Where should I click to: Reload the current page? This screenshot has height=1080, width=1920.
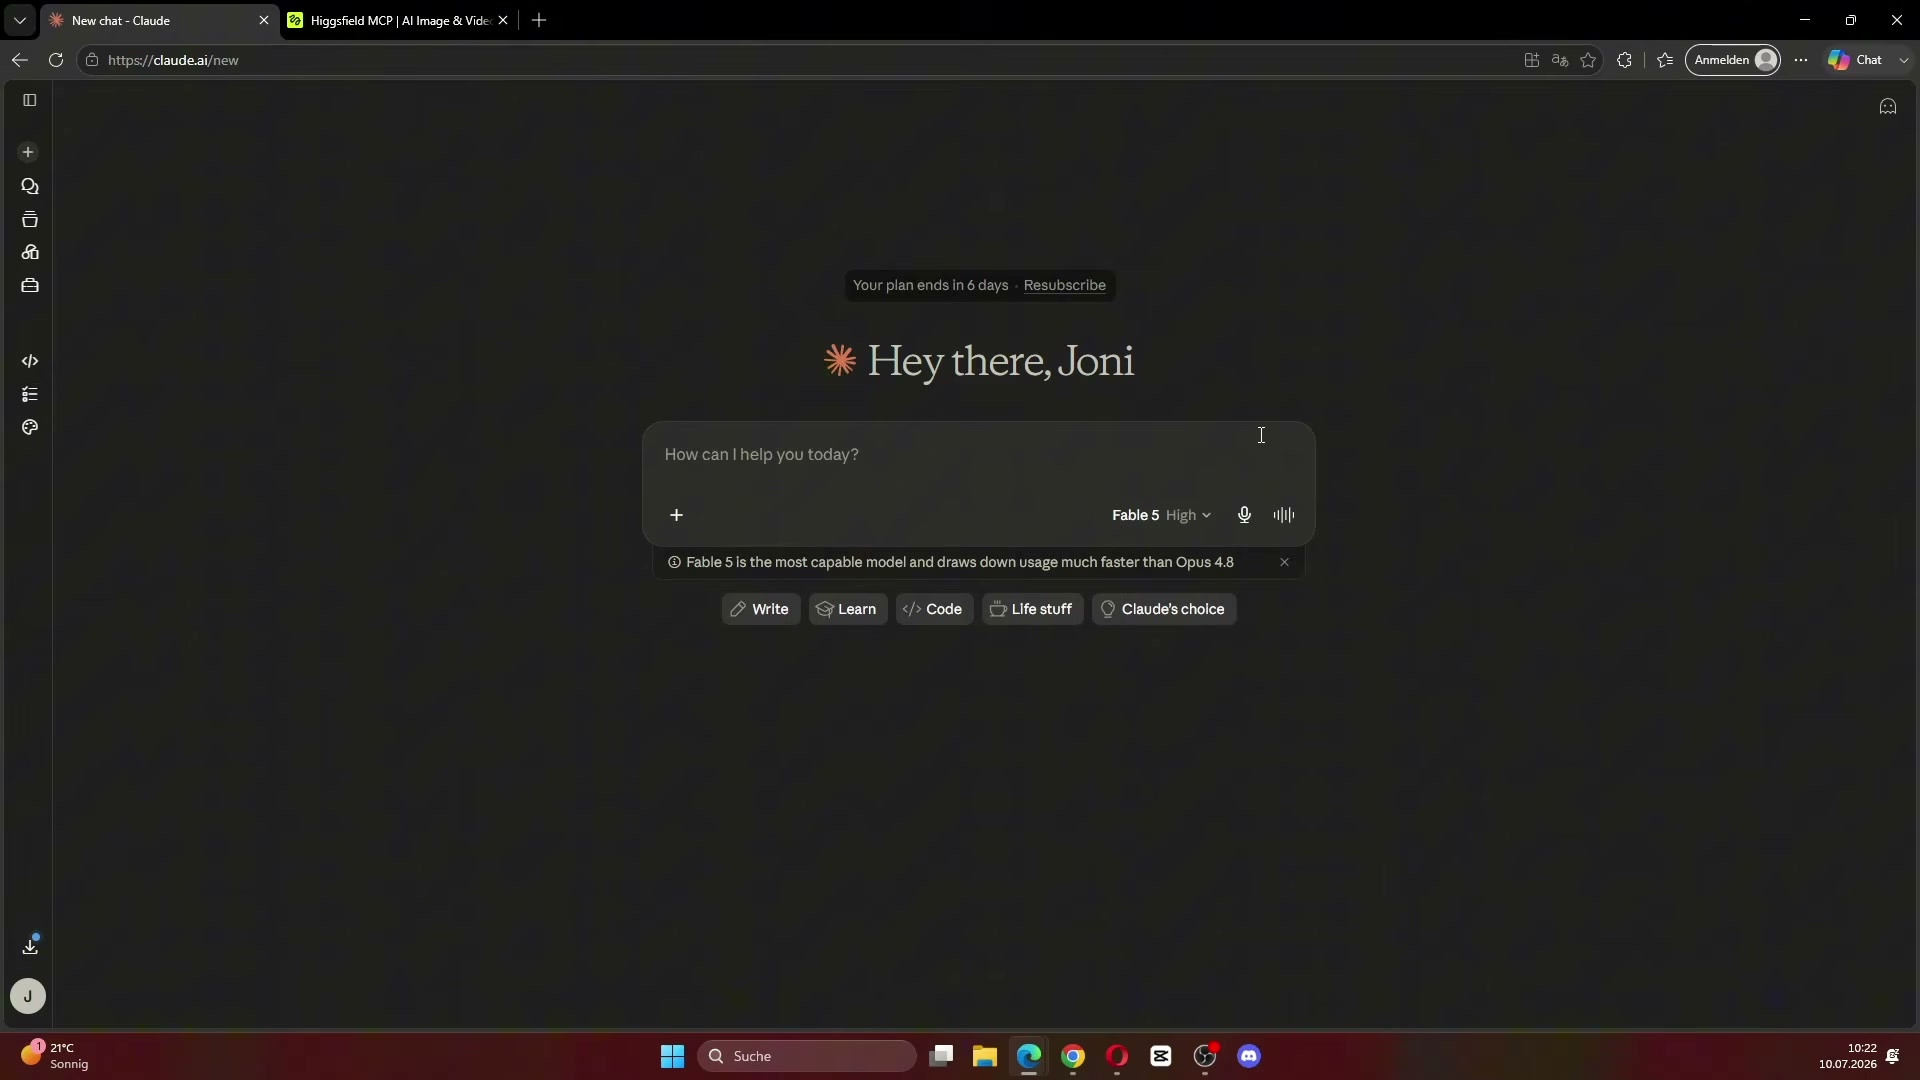[56, 60]
